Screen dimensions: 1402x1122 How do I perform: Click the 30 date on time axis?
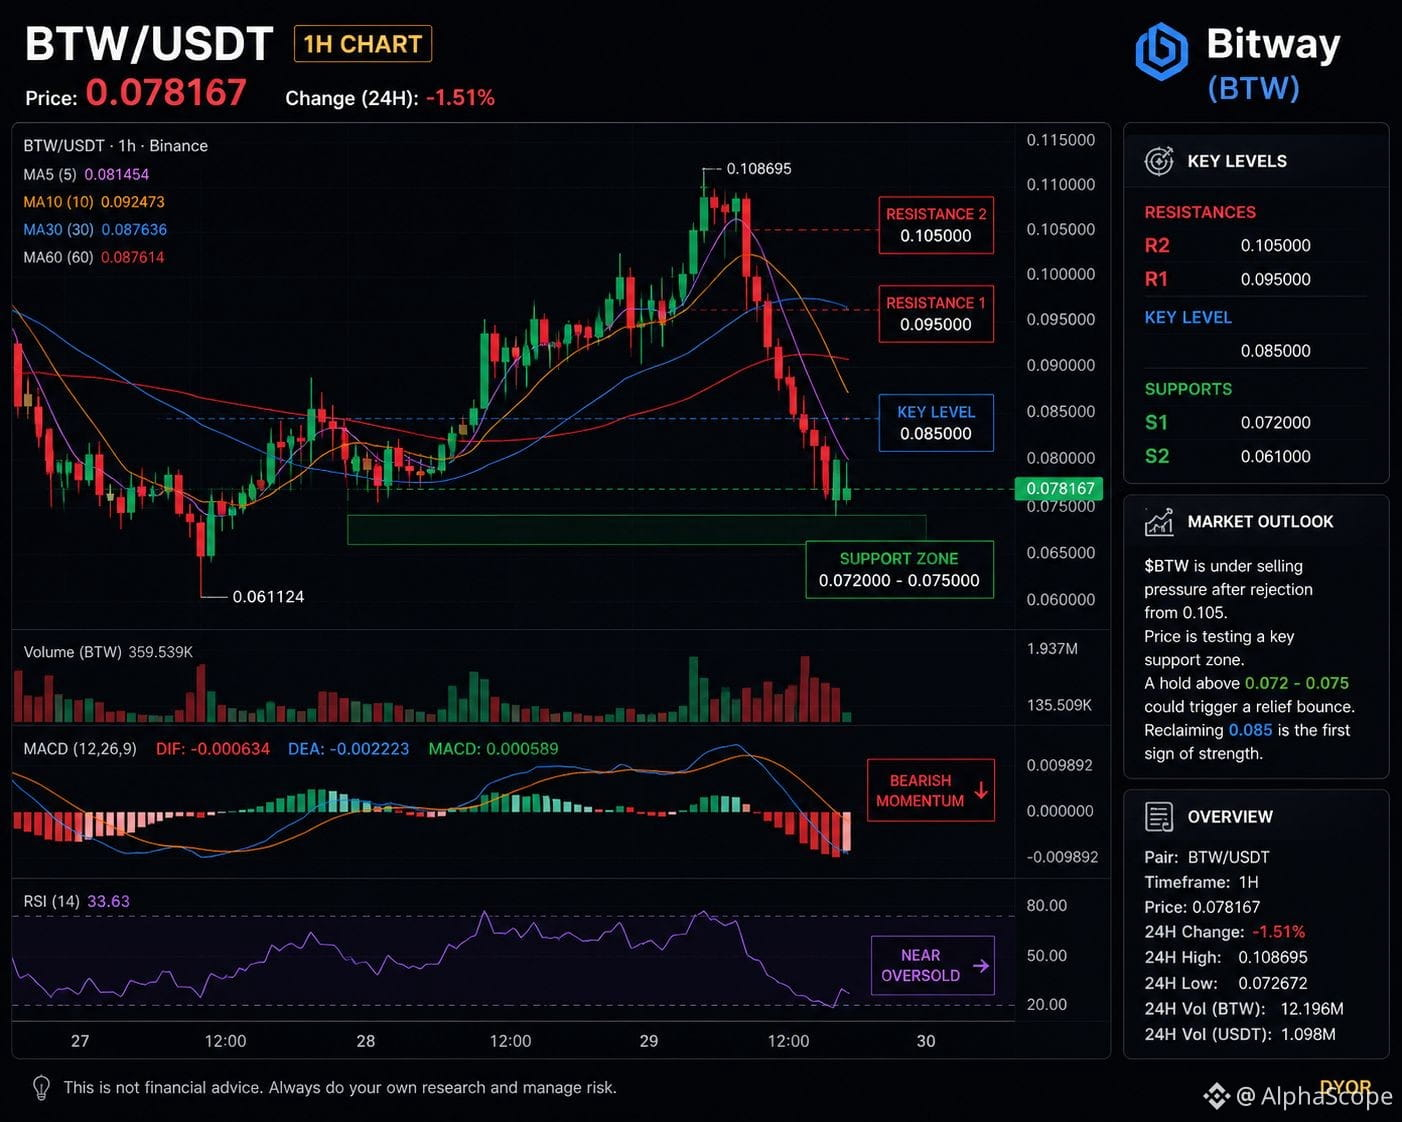926,1041
